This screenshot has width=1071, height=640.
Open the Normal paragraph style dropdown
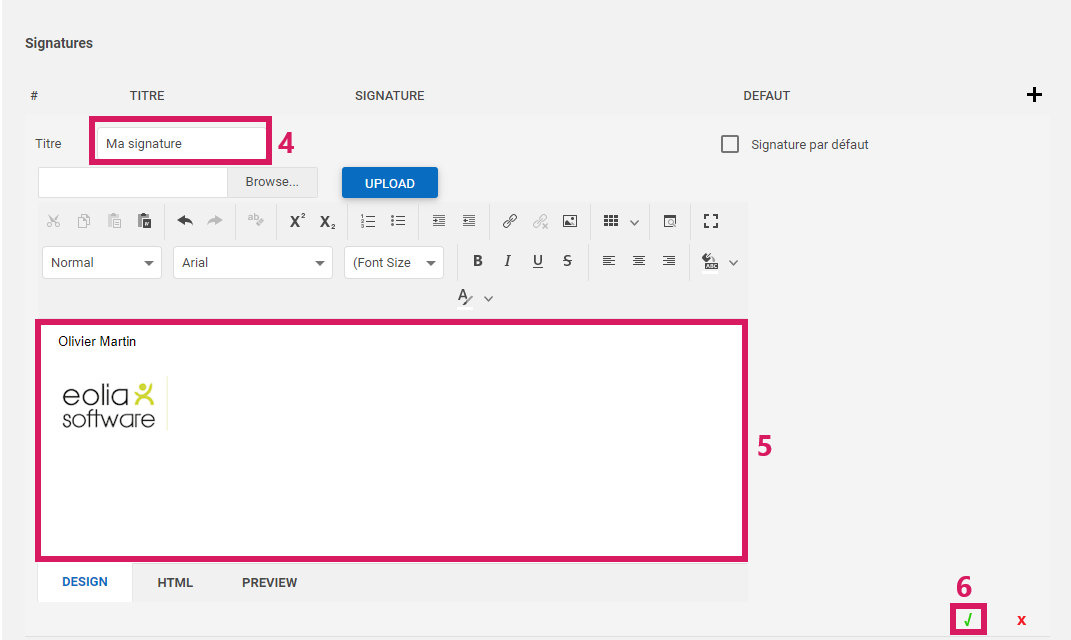click(x=101, y=262)
